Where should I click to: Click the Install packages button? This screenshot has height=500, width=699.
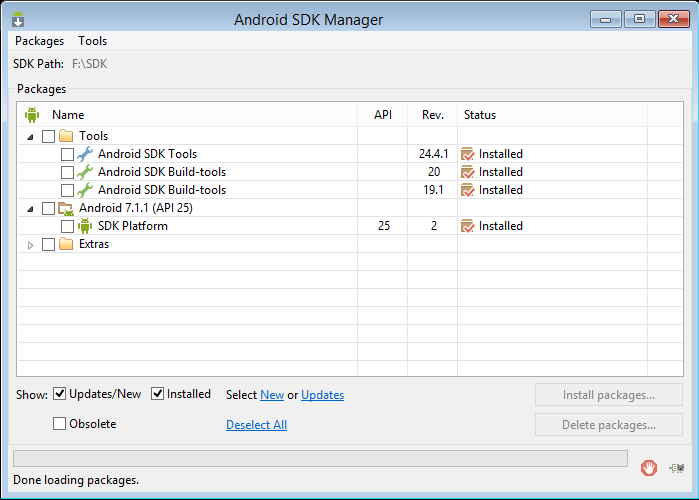pyautogui.click(x=609, y=395)
